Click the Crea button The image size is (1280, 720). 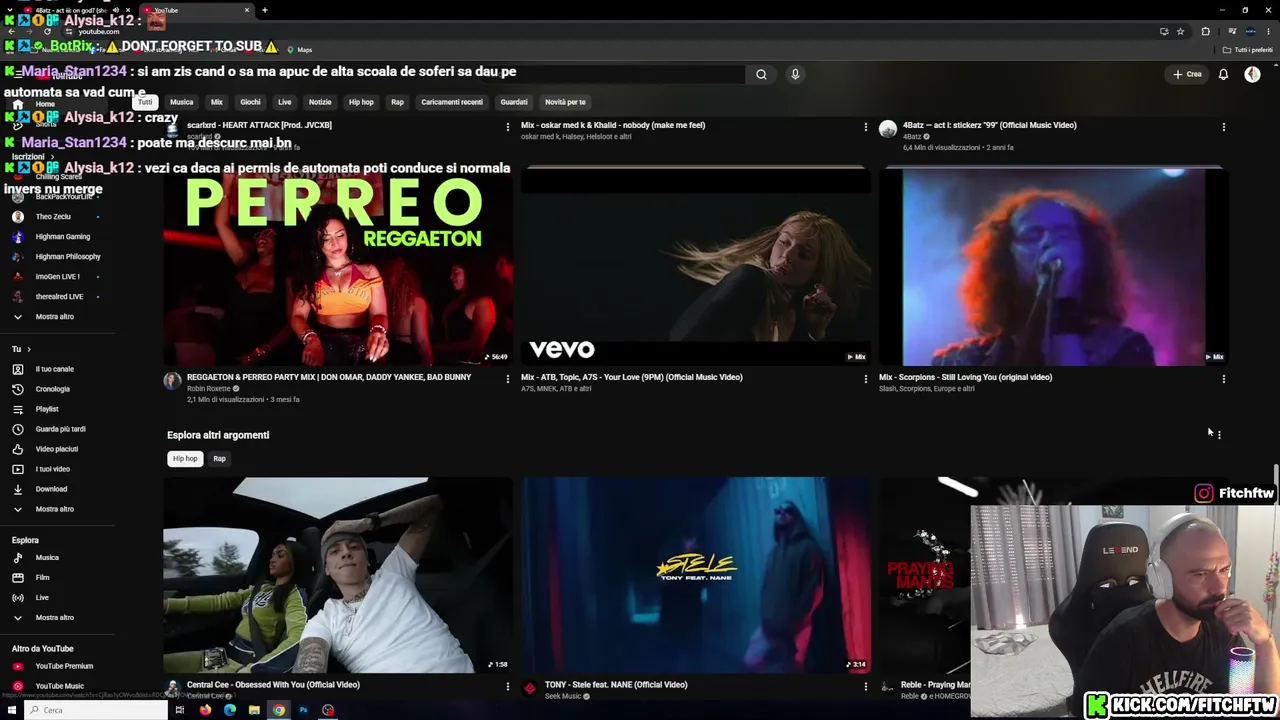pos(1188,74)
